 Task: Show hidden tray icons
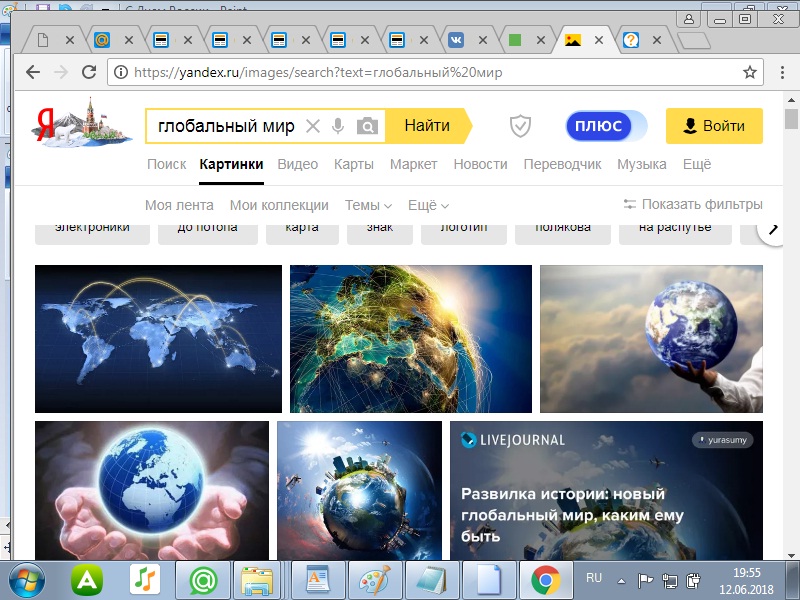click(x=621, y=581)
